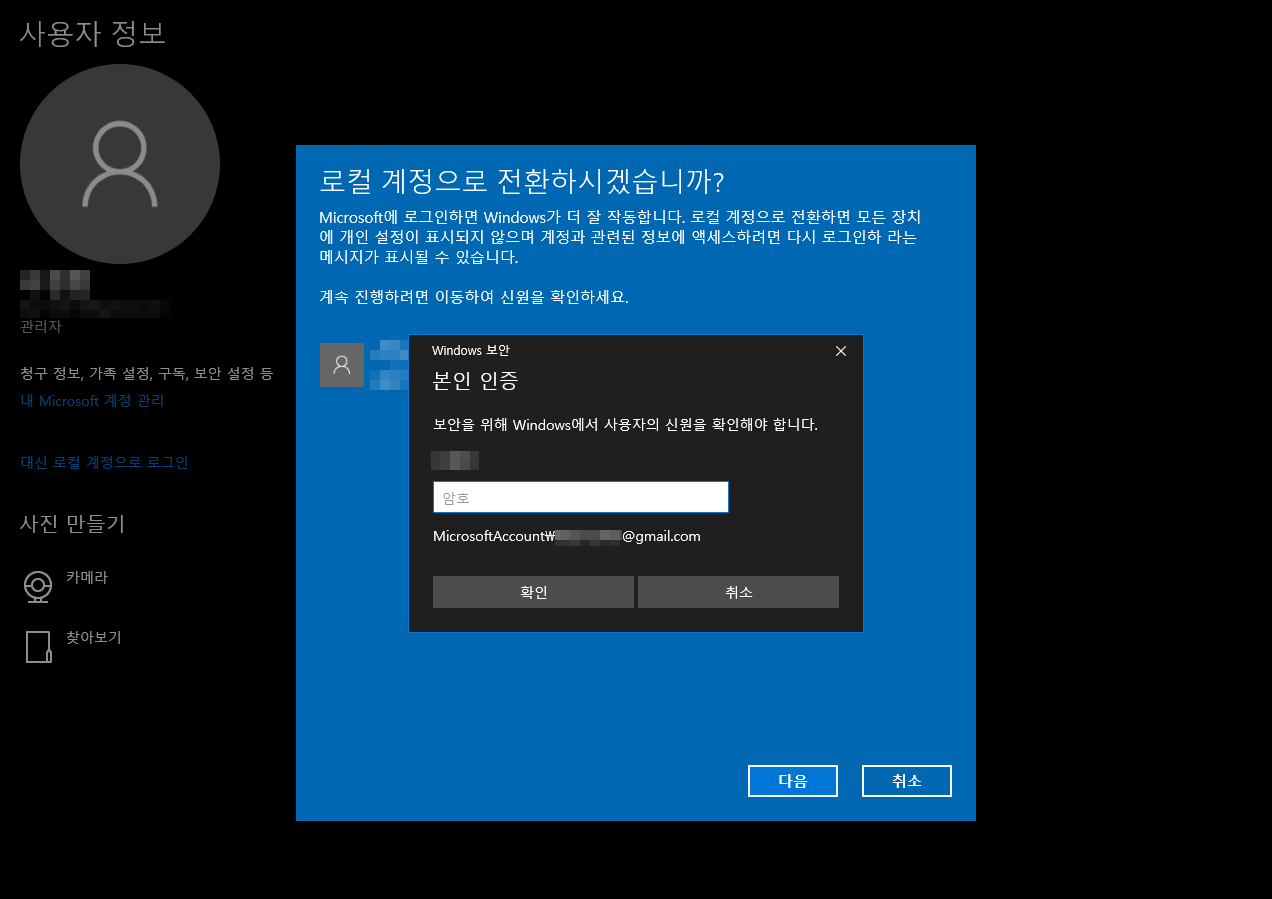Select the document icon next to 찾아보기
1272x899 pixels.
coord(37,647)
